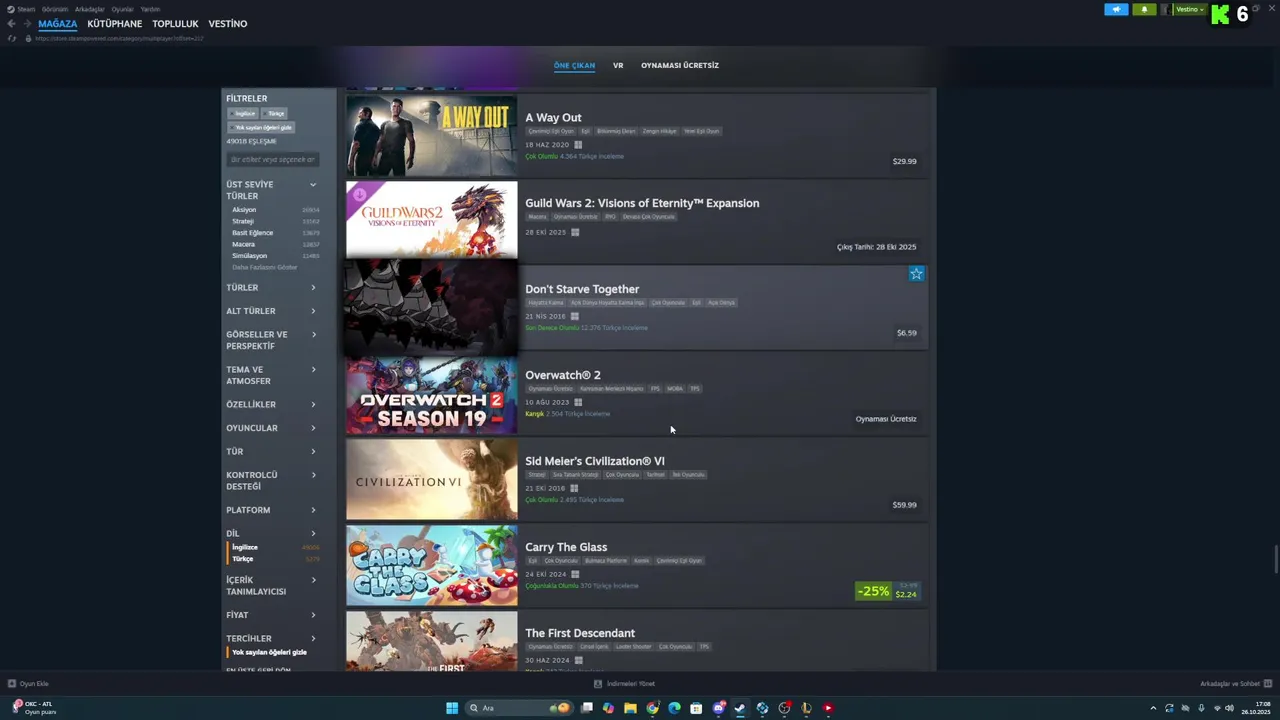This screenshot has height=720, width=1280.
Task: Click Windows platform icon on Civilization VI row
Action: click(x=574, y=488)
